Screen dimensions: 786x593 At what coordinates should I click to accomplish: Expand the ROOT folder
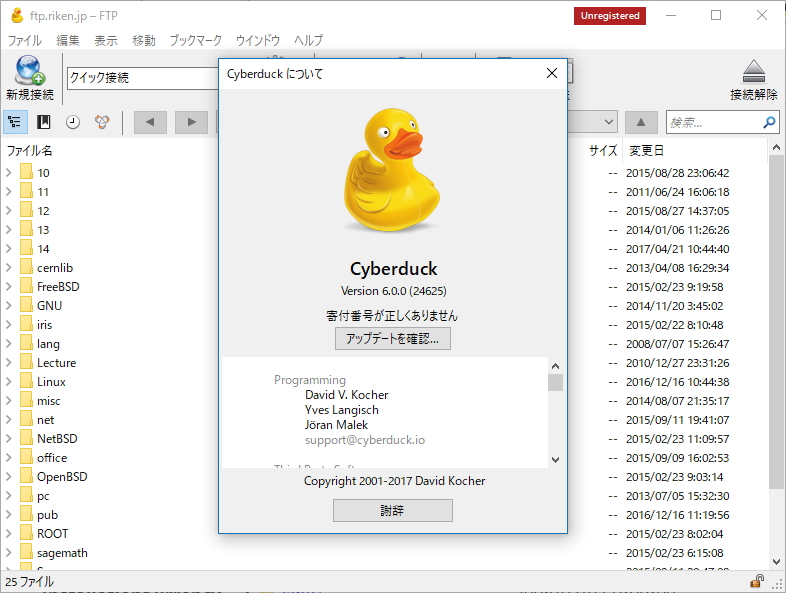point(9,533)
